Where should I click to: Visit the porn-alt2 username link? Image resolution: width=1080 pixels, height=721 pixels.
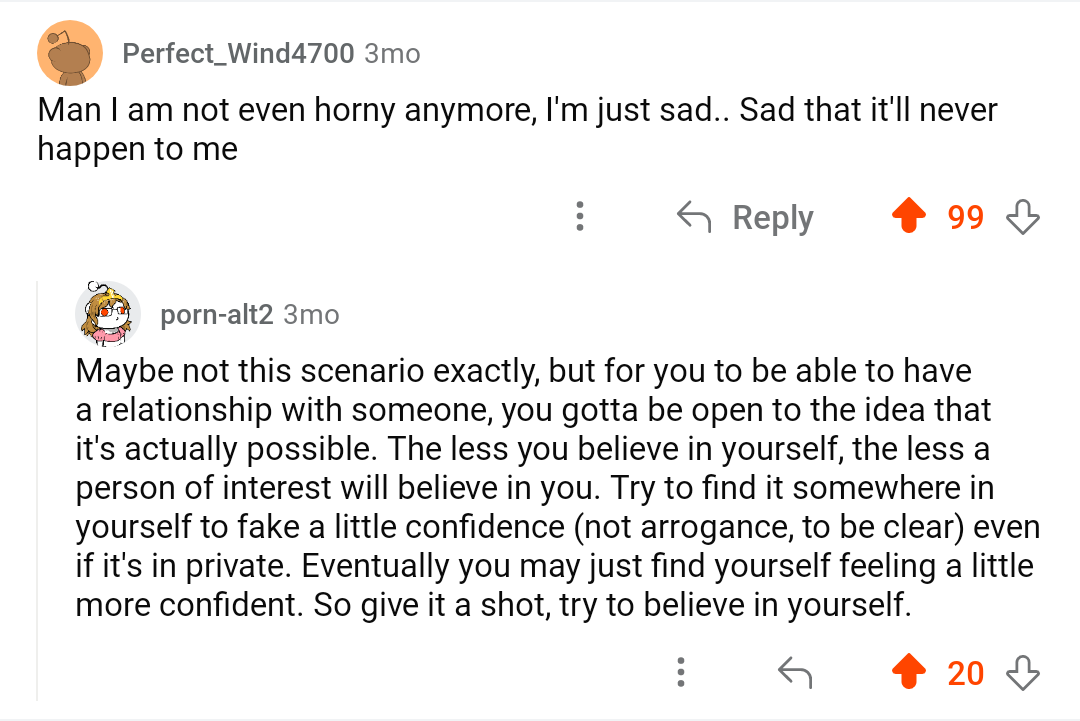click(x=216, y=315)
